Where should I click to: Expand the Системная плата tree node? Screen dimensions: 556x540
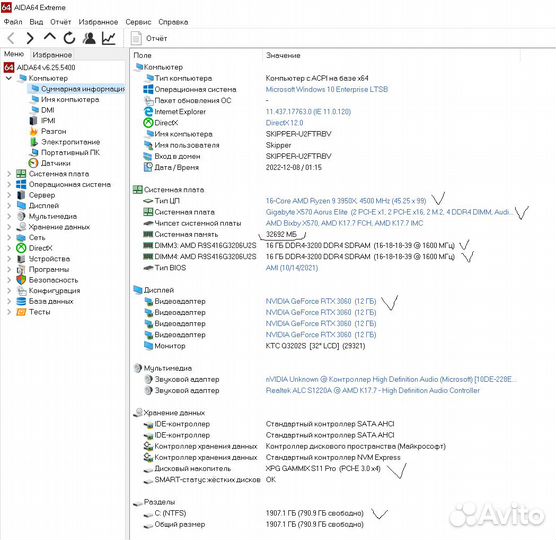point(9,174)
